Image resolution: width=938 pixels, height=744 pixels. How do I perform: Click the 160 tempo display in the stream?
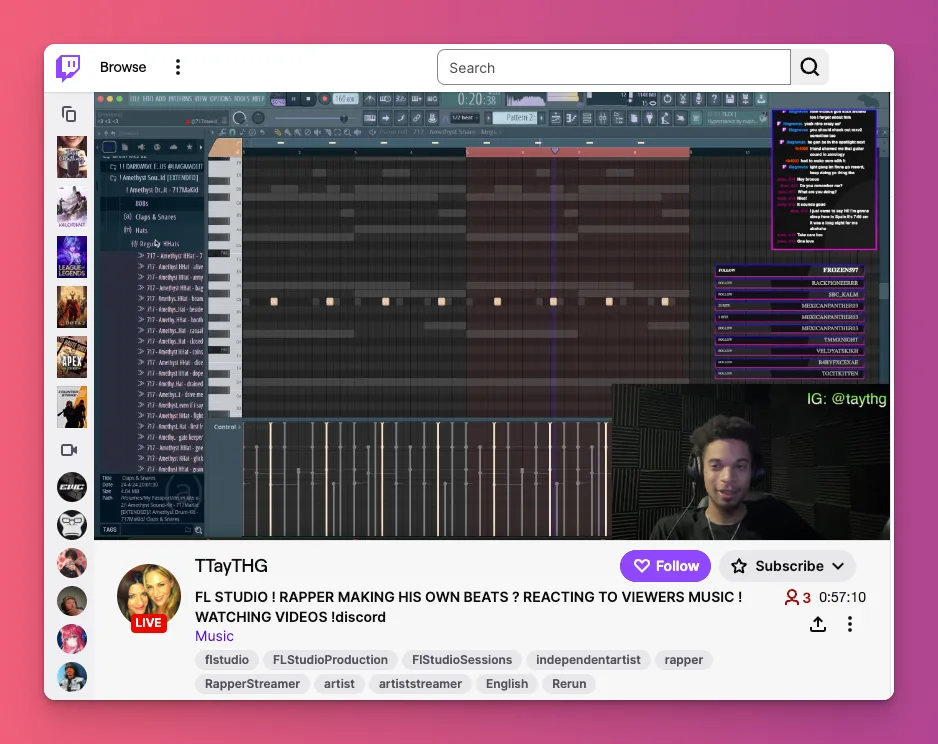click(x=345, y=99)
